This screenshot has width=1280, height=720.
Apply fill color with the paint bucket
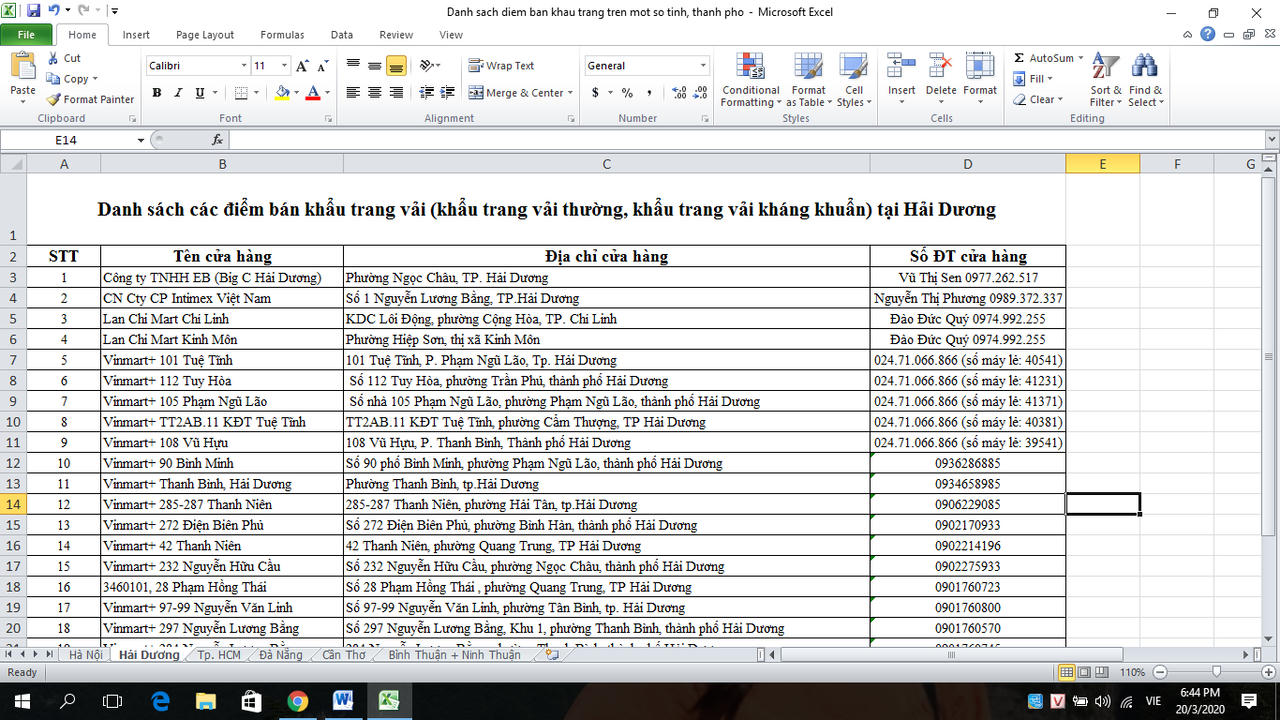pos(282,93)
